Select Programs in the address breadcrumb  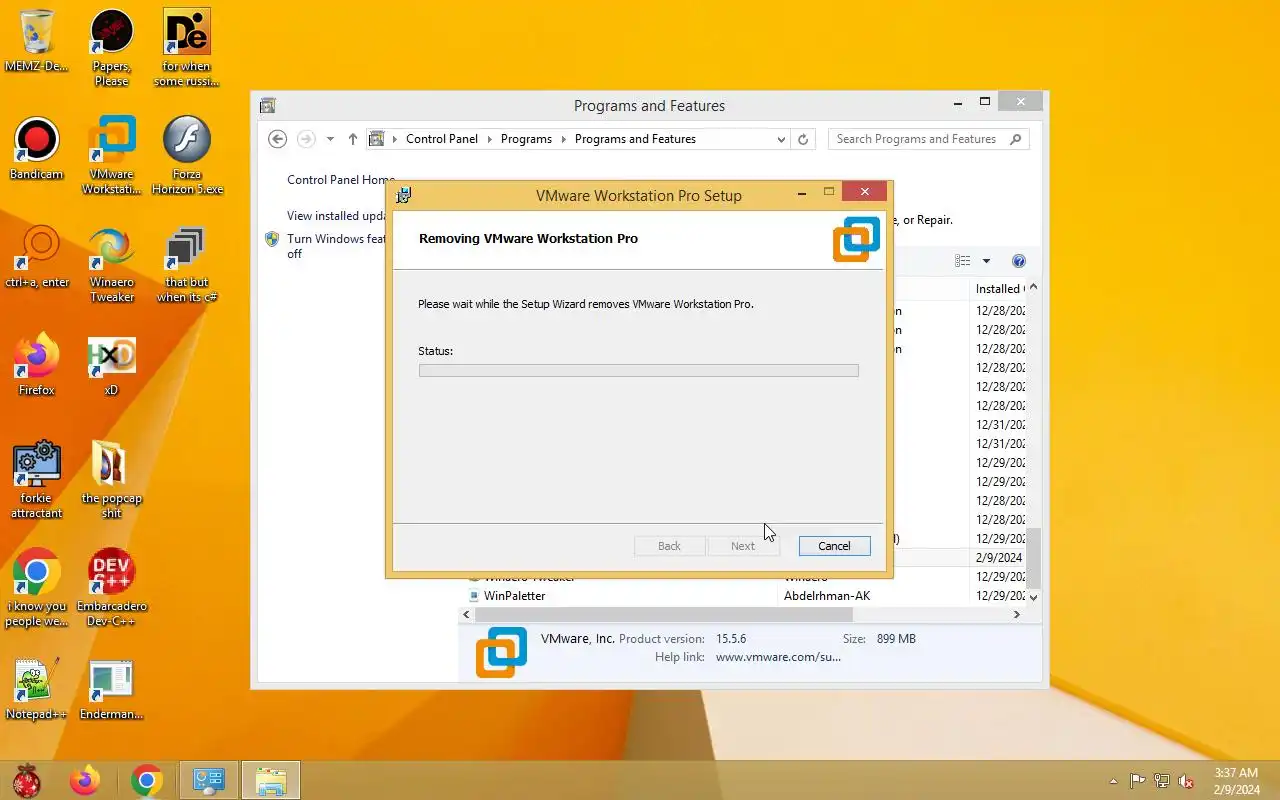[526, 139]
